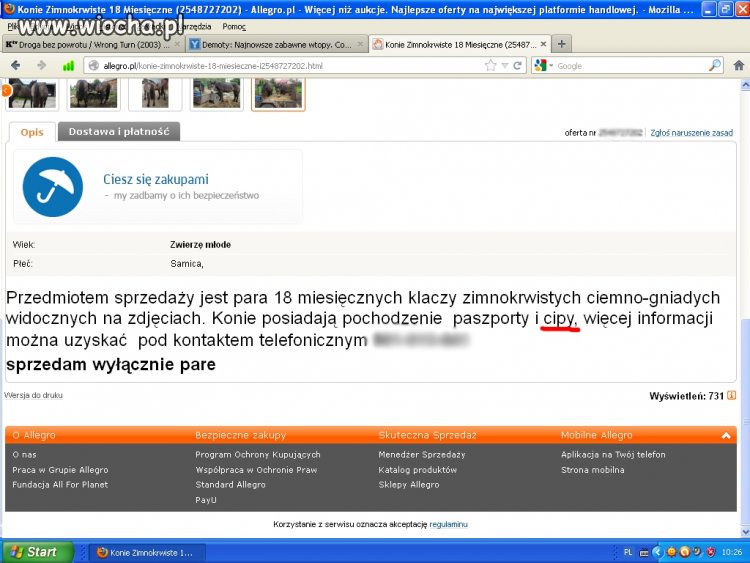Collapse footer with white up arrow

[x=726, y=435]
